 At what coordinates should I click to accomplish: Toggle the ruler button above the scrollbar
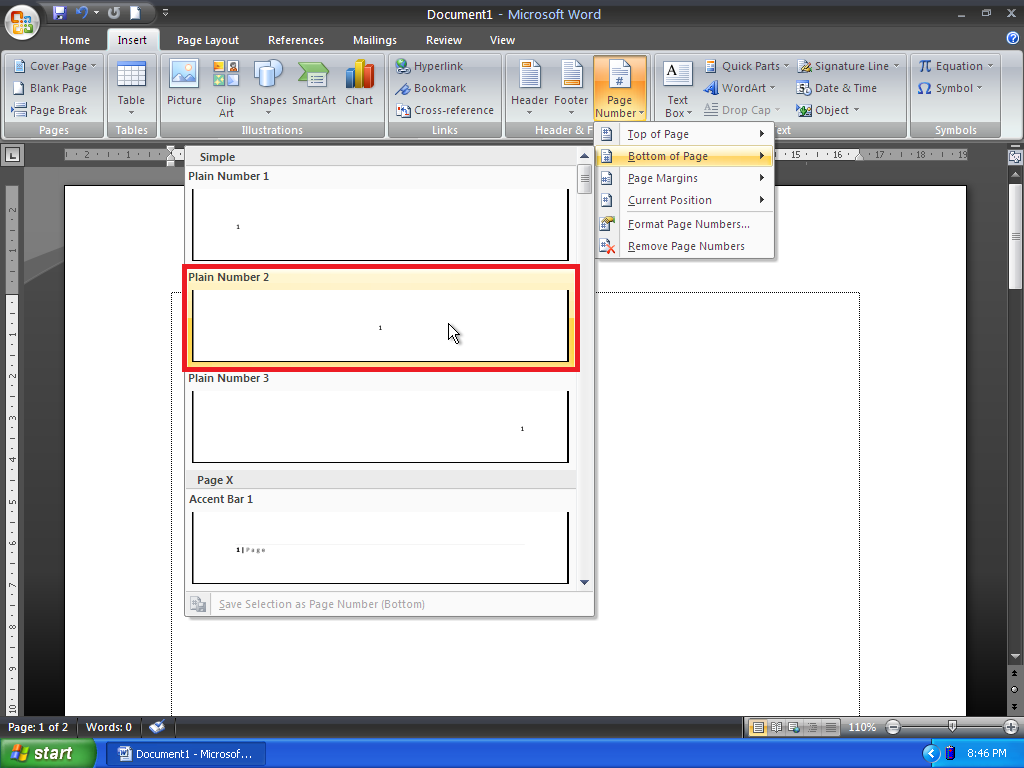[1015, 157]
